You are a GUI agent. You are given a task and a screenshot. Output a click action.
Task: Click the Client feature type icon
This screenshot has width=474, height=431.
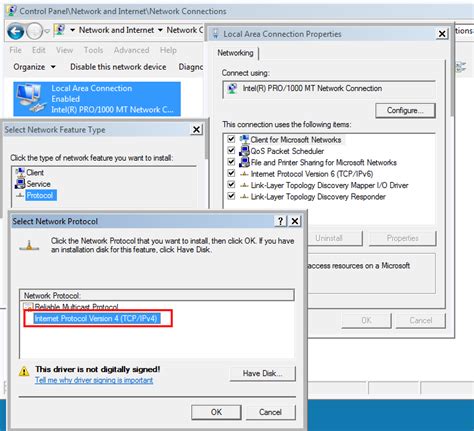pos(20,172)
